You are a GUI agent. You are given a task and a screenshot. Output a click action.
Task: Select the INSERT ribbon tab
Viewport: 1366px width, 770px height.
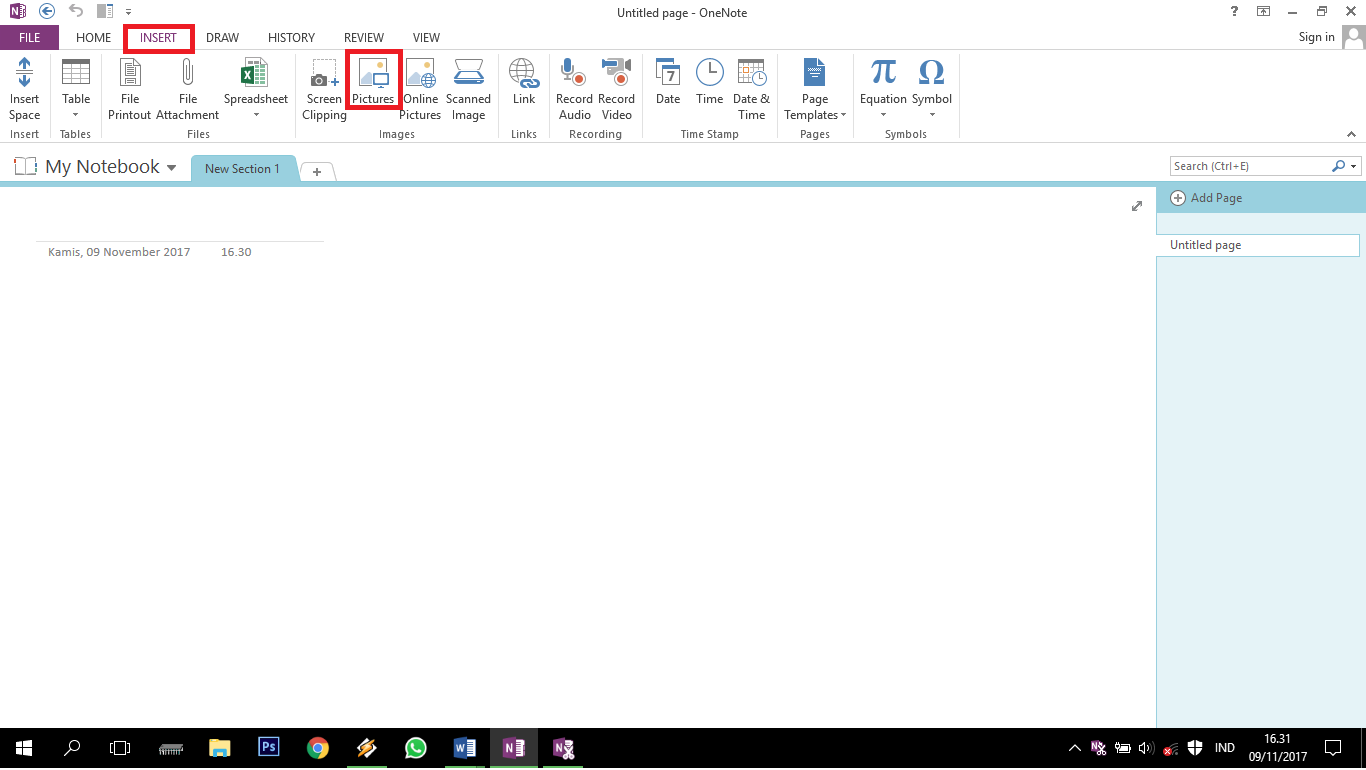pyautogui.click(x=159, y=38)
